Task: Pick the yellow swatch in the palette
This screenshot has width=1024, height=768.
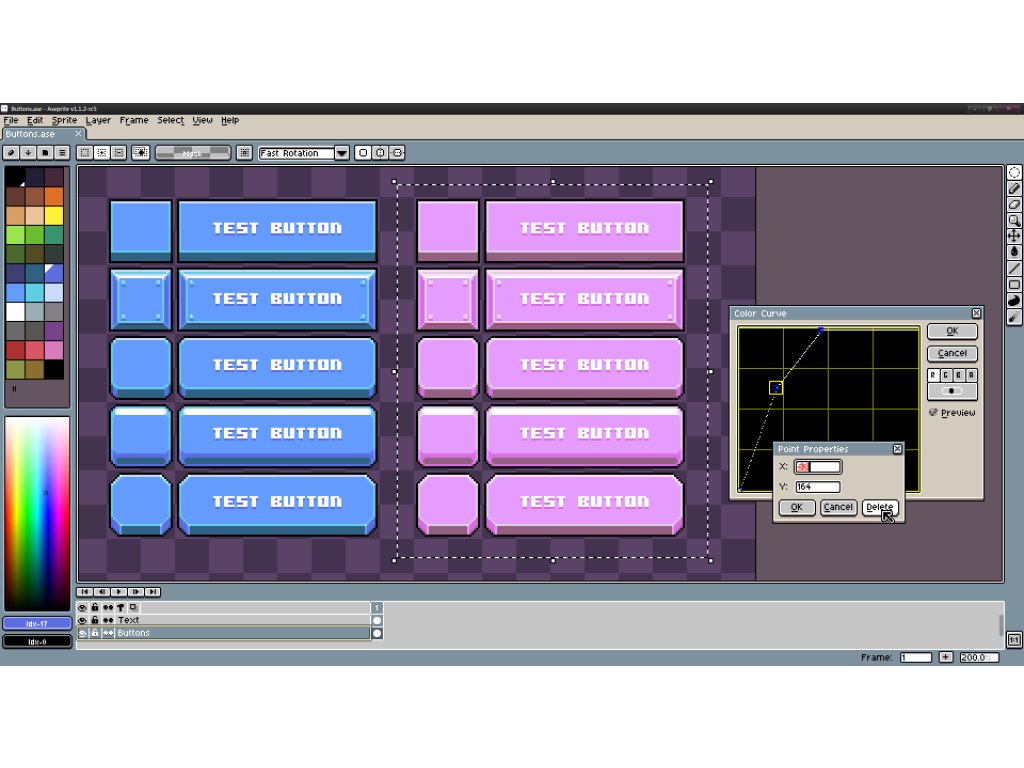Action: coord(53,215)
